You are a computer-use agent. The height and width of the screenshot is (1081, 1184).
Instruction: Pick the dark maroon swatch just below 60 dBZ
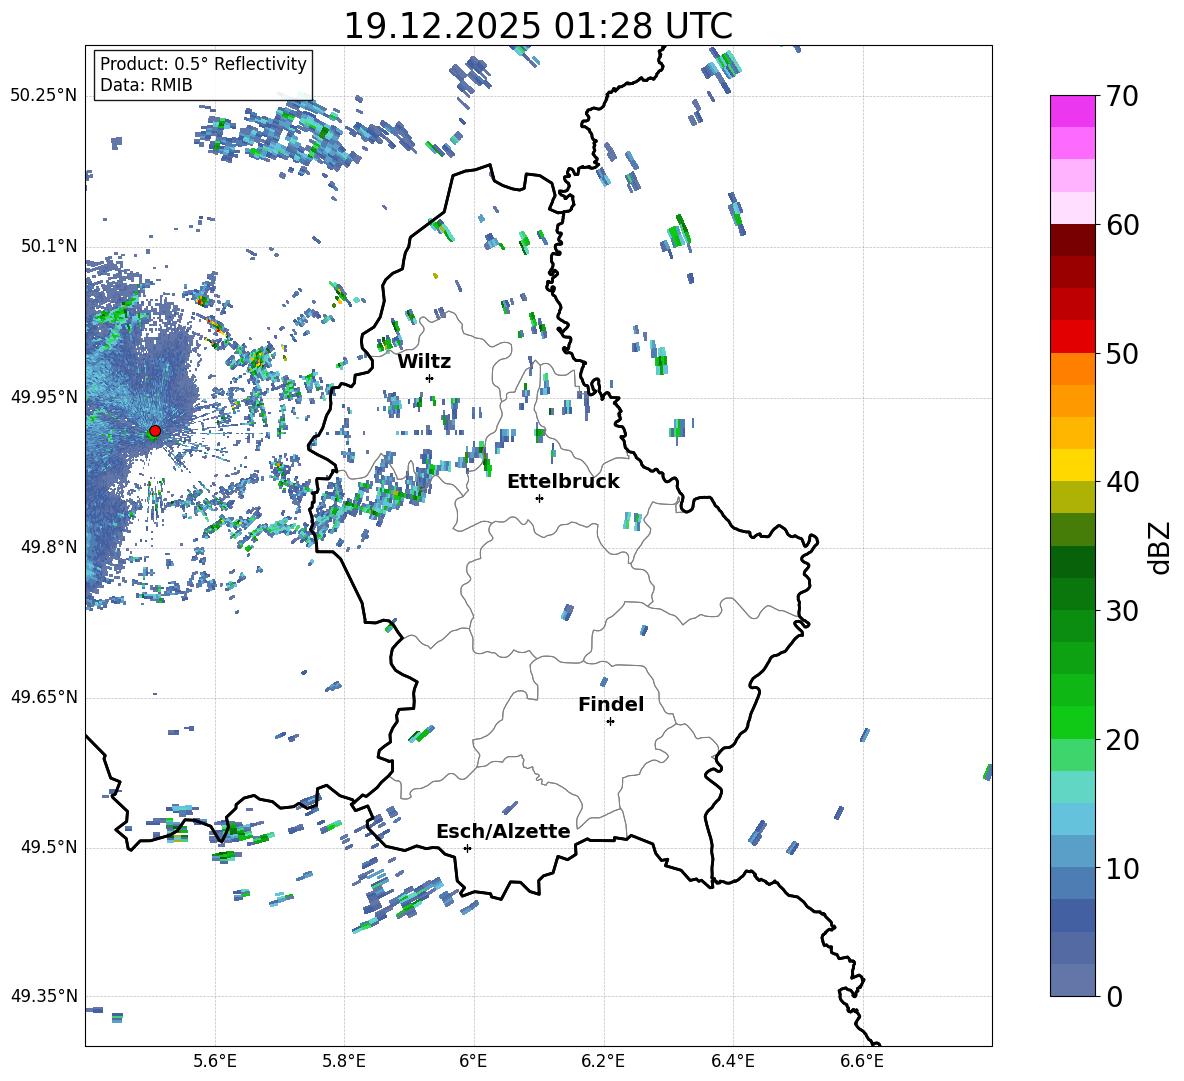[1073, 240]
